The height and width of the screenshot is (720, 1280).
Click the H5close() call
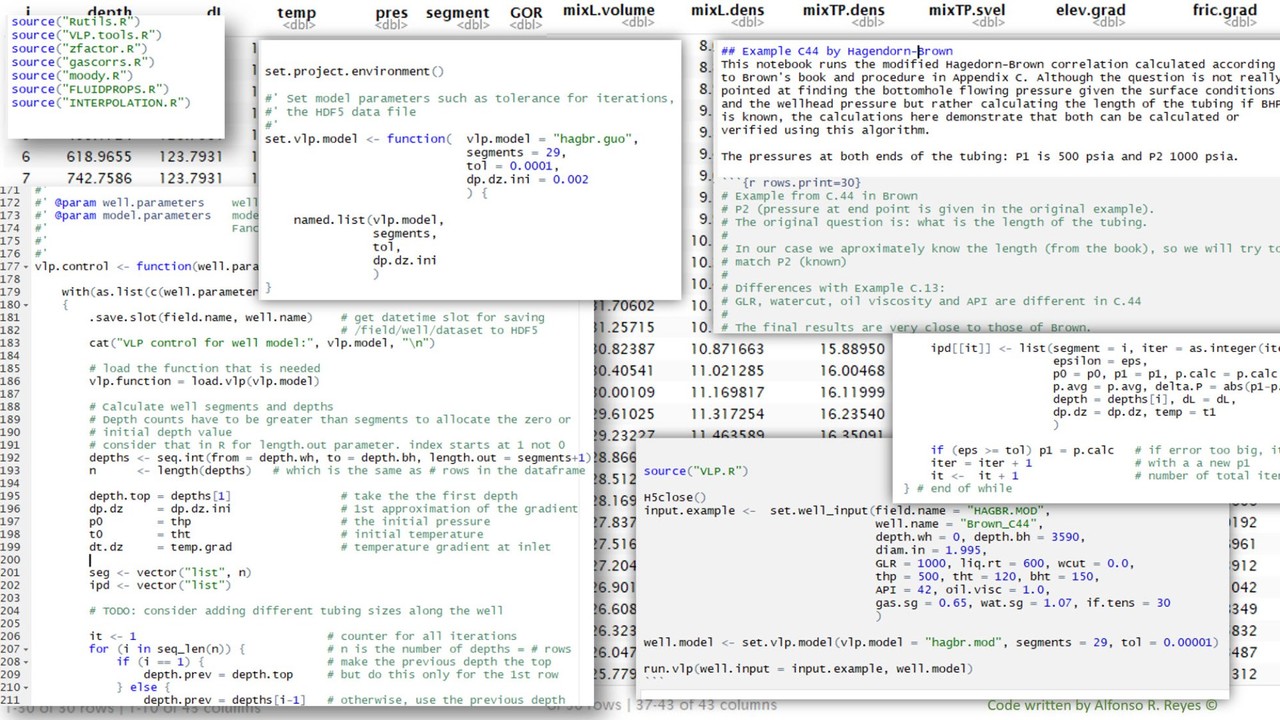[x=674, y=497]
